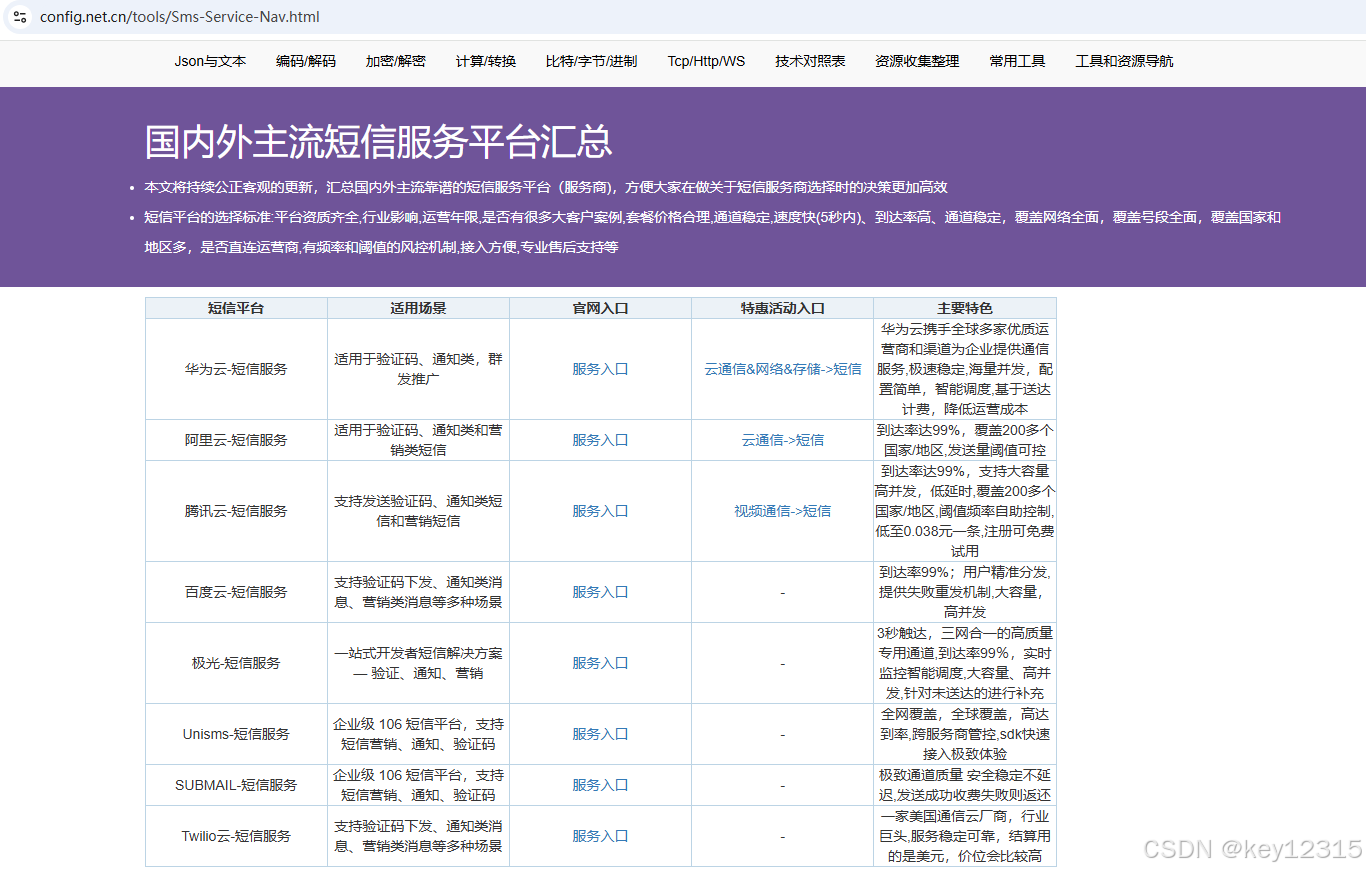Select the 极光-短信服务 cell
Screen dimensions: 1366x872
coord(236,663)
